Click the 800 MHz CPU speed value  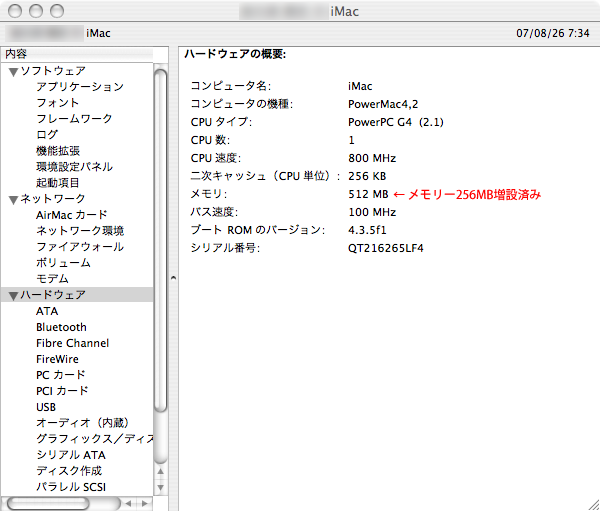point(372,158)
